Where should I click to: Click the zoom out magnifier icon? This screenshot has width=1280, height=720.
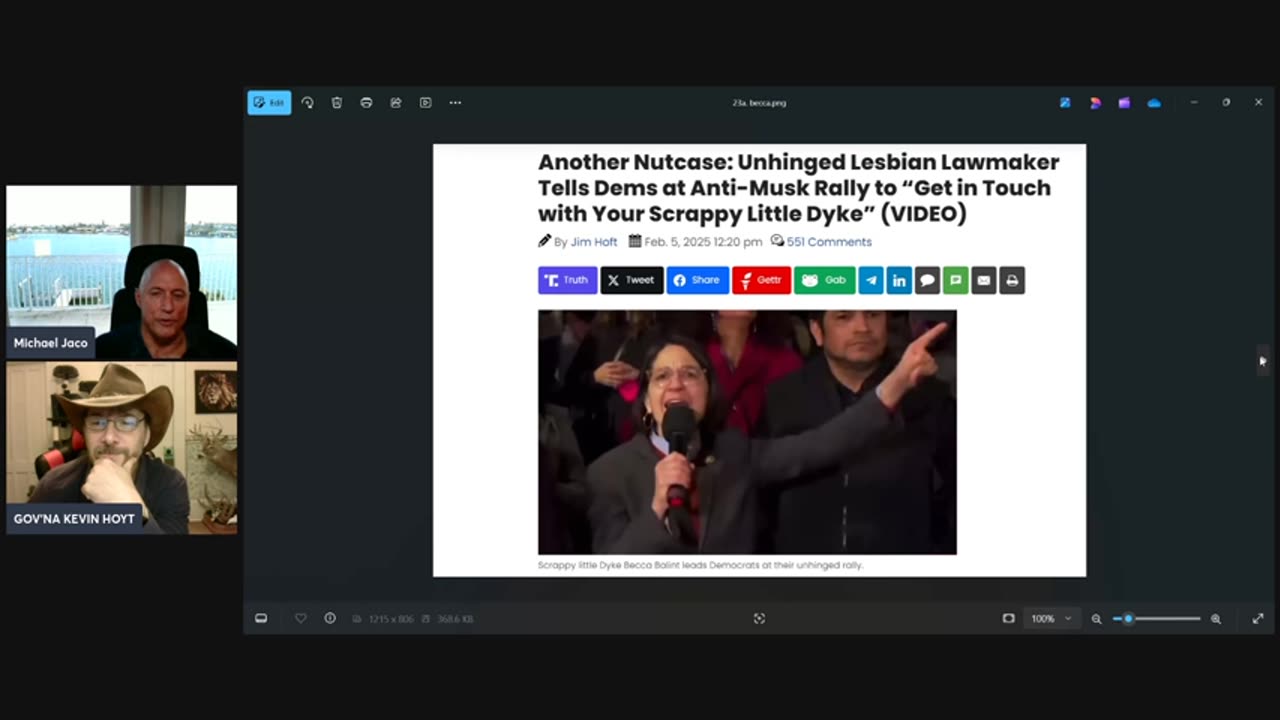coord(1096,619)
